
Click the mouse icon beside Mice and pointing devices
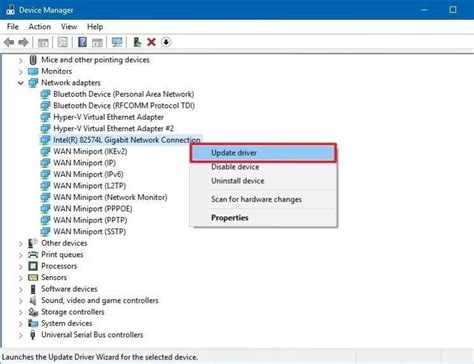point(33,60)
